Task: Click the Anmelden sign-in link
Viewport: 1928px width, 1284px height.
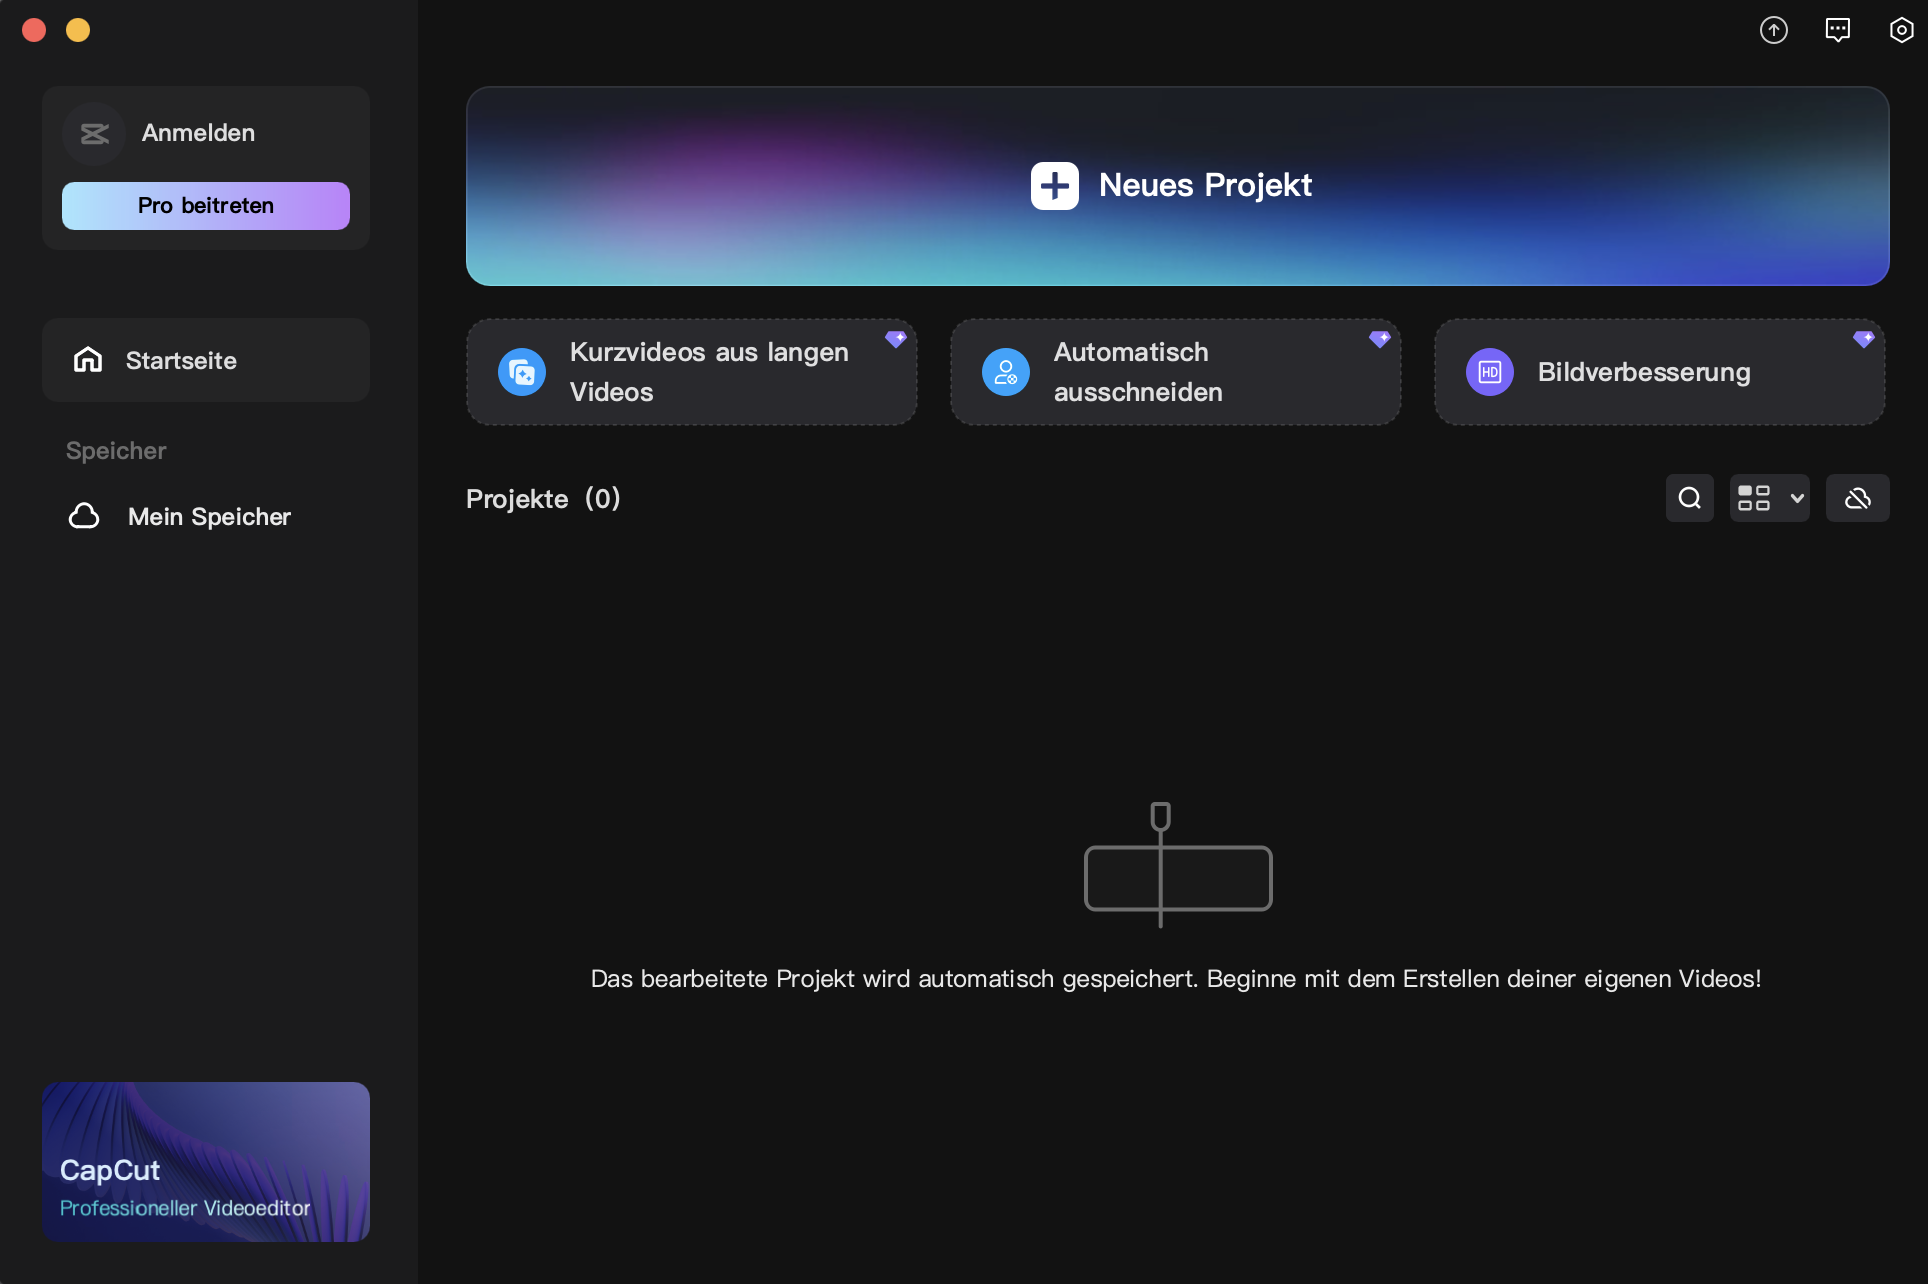Action: point(198,133)
